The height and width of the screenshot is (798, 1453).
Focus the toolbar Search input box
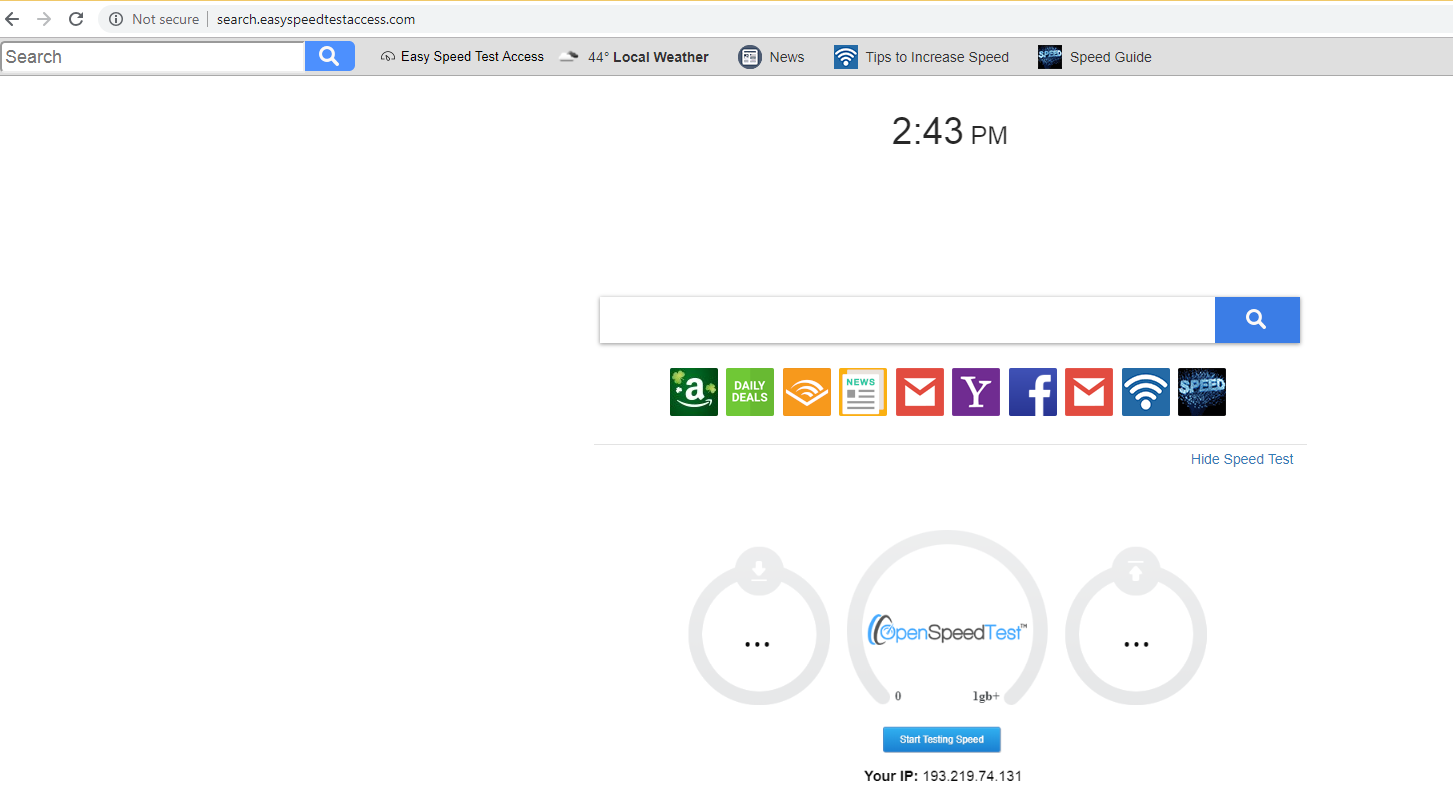[x=153, y=57]
